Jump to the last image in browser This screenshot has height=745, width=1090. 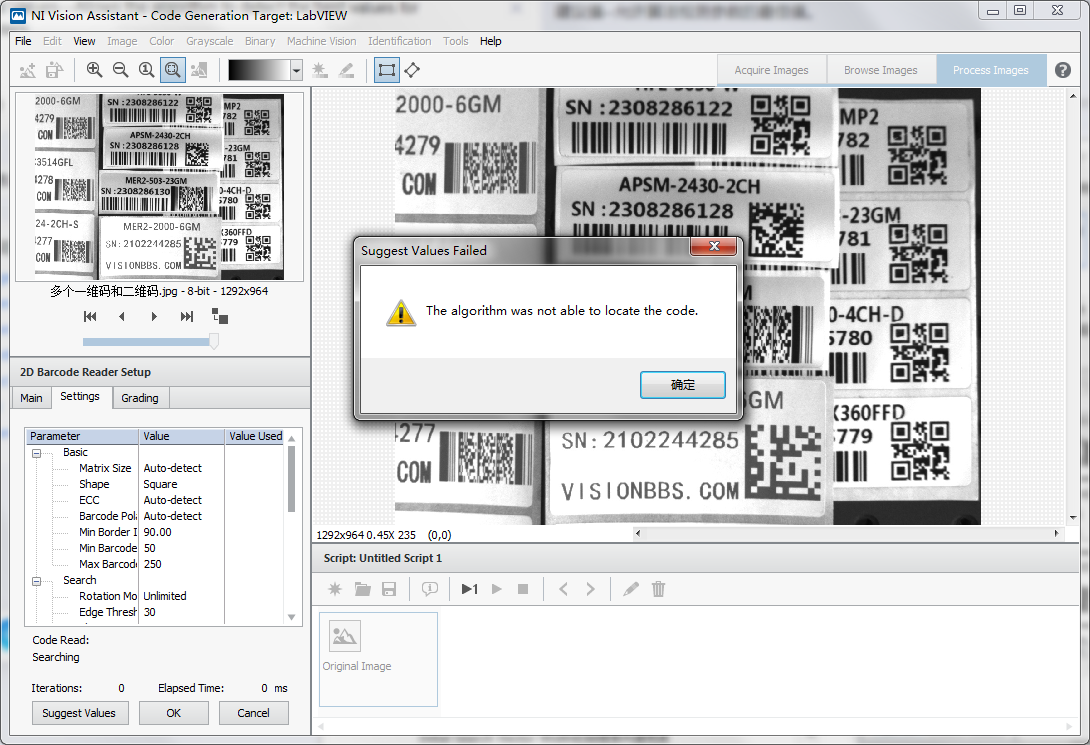point(186,317)
